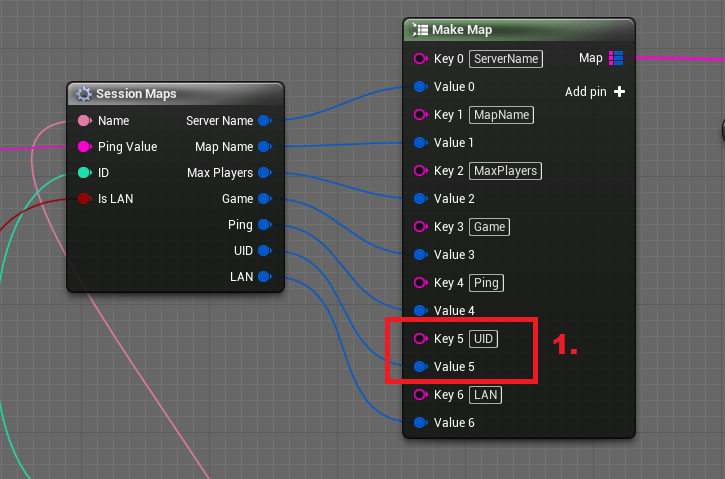The image size is (725, 479).
Task: Click the MaxPlayers key text box
Action: [x=505, y=171]
